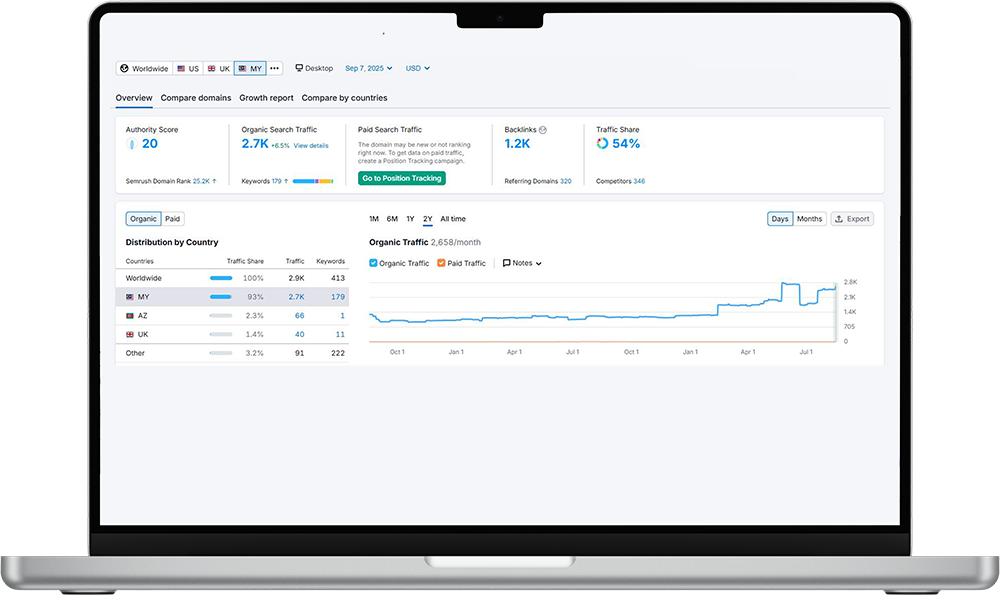
Task: Click the Go to Position Tracking button
Action: pyautogui.click(x=402, y=178)
